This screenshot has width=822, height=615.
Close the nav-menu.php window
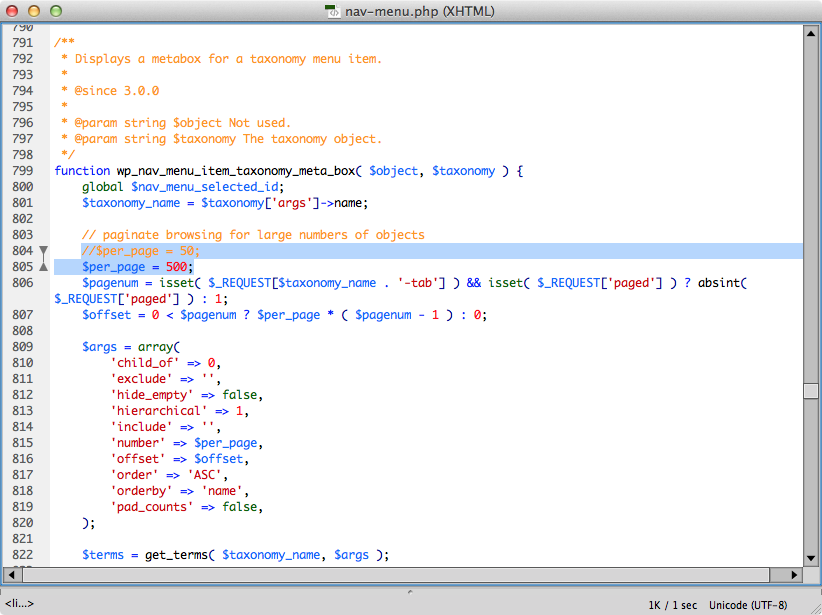click(12, 10)
